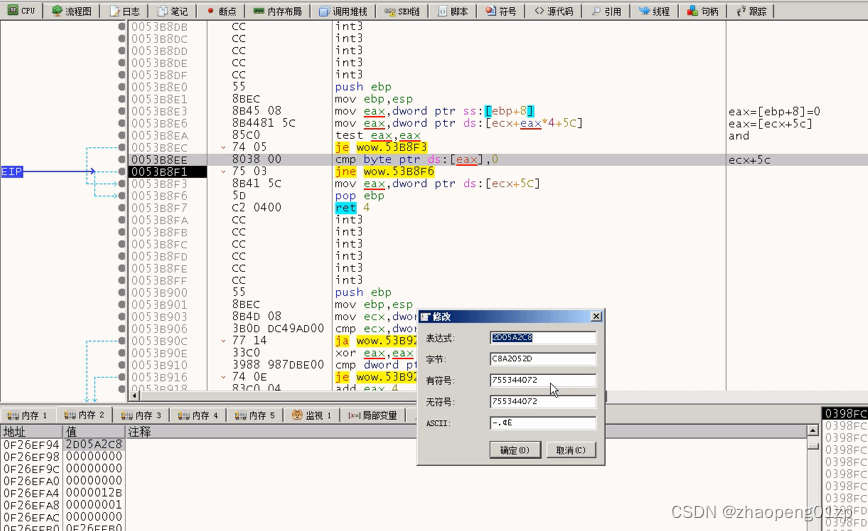This screenshot has width=868, height=531.
Task: Open the 句柄 handles tab
Action: (x=703, y=11)
